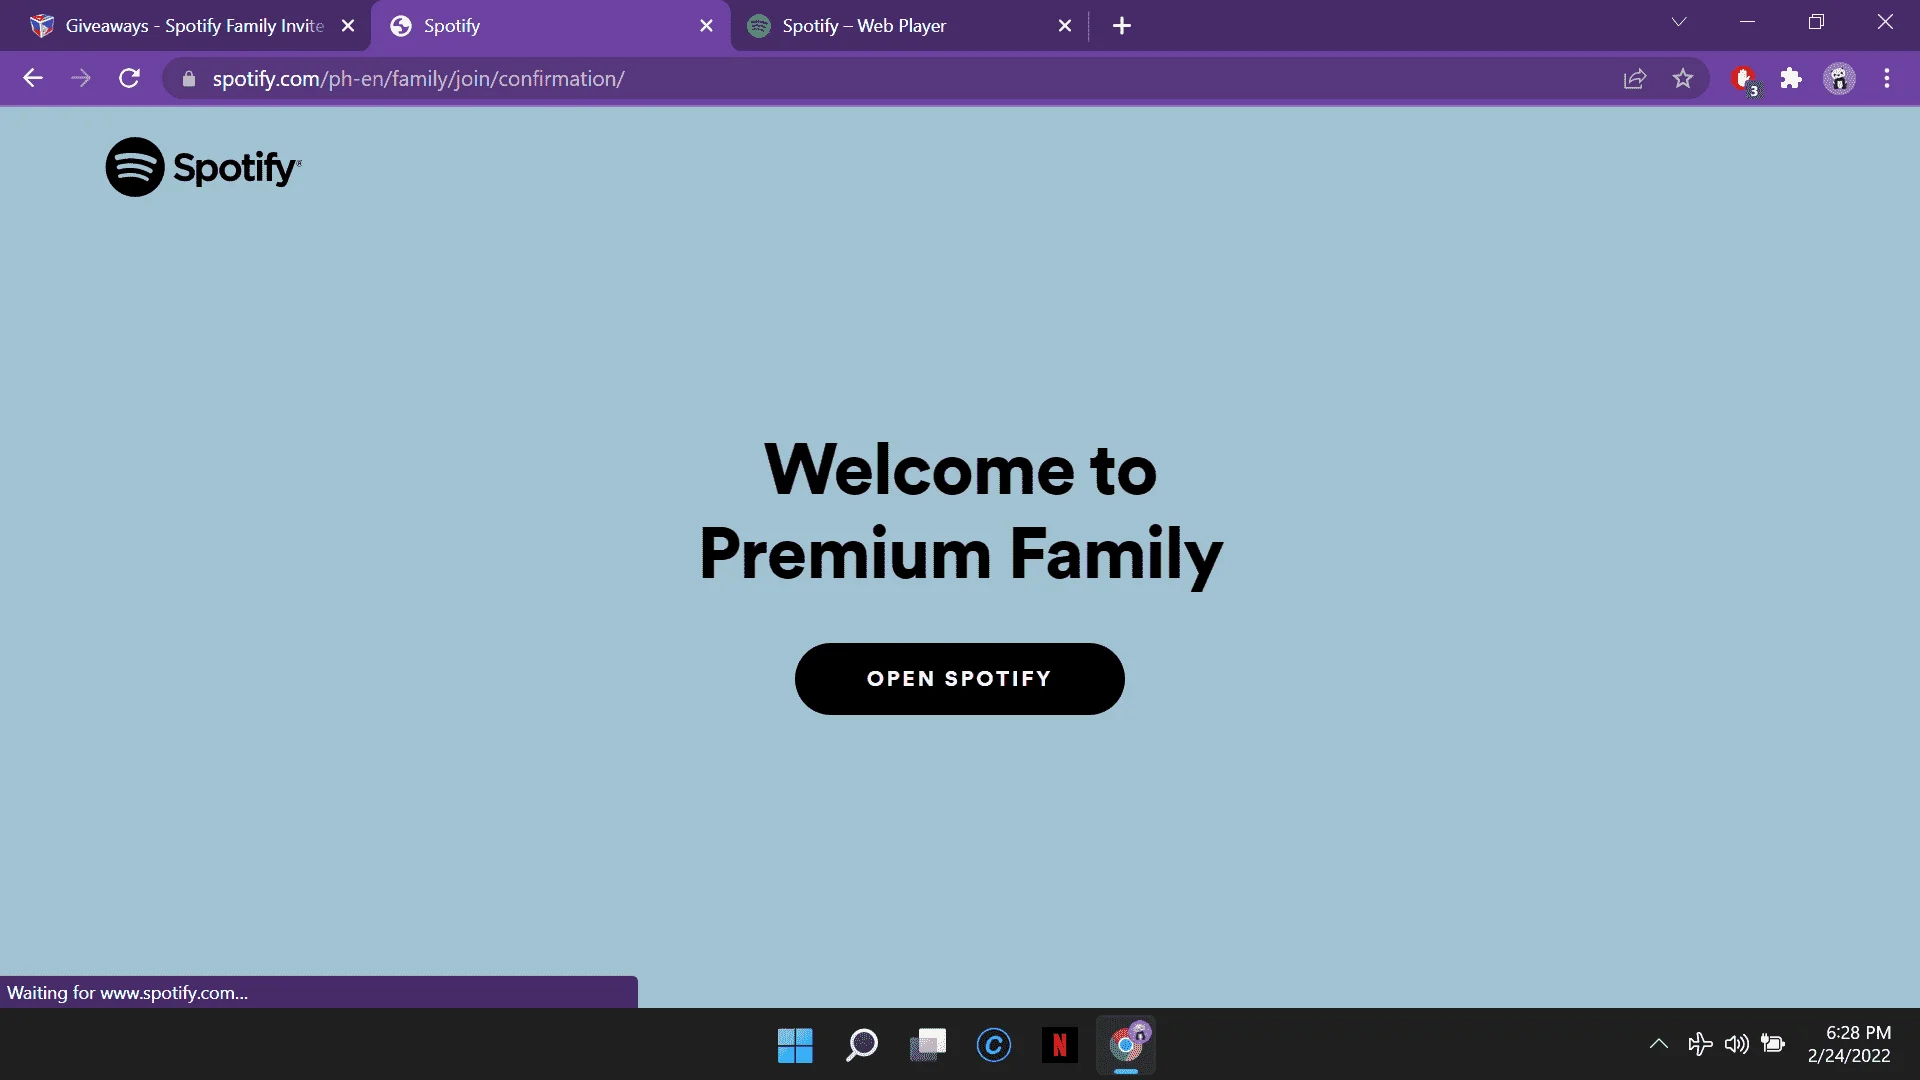Image resolution: width=1920 pixels, height=1080 pixels.
Task: Launch Netflix from the taskbar
Action: click(x=1060, y=1046)
